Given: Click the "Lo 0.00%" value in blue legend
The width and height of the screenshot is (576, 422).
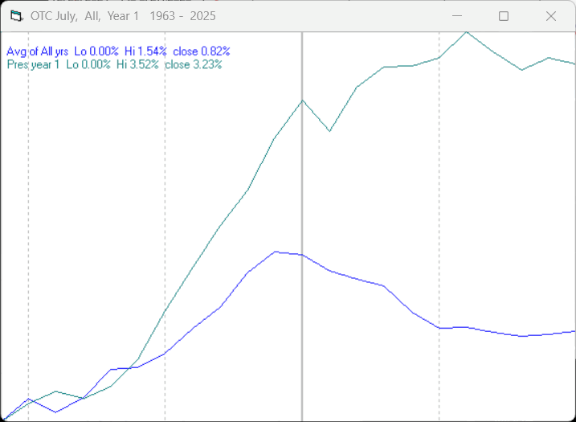Looking at the screenshot, I should point(96,51).
